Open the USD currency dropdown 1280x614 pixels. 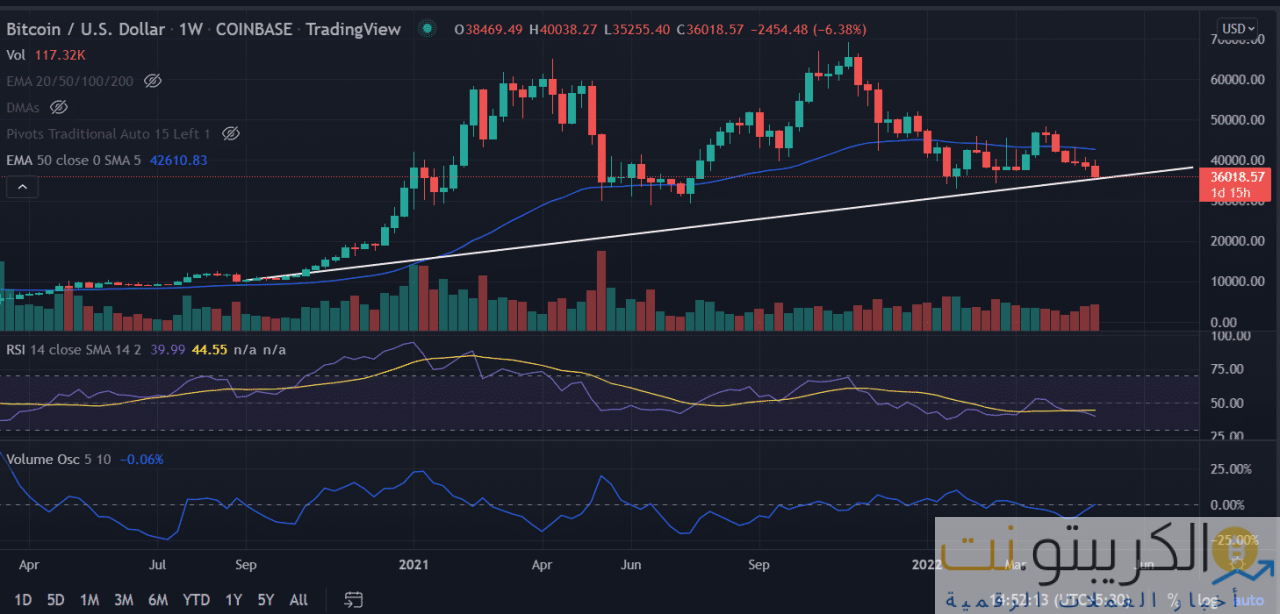1237,28
